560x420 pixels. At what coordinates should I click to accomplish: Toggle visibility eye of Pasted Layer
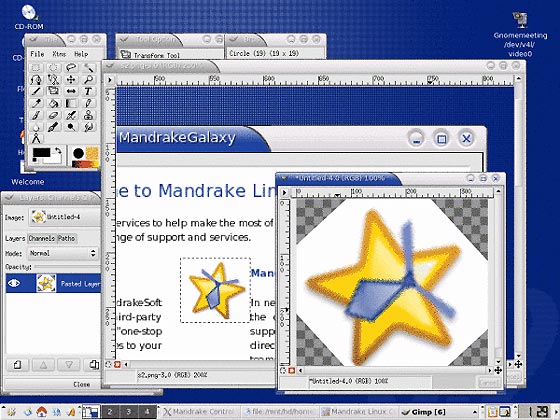[x=14, y=284]
